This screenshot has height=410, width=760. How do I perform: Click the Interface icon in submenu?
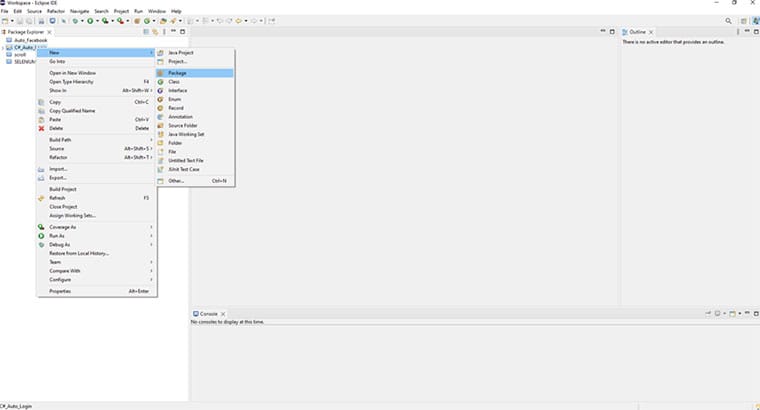pyautogui.click(x=161, y=90)
